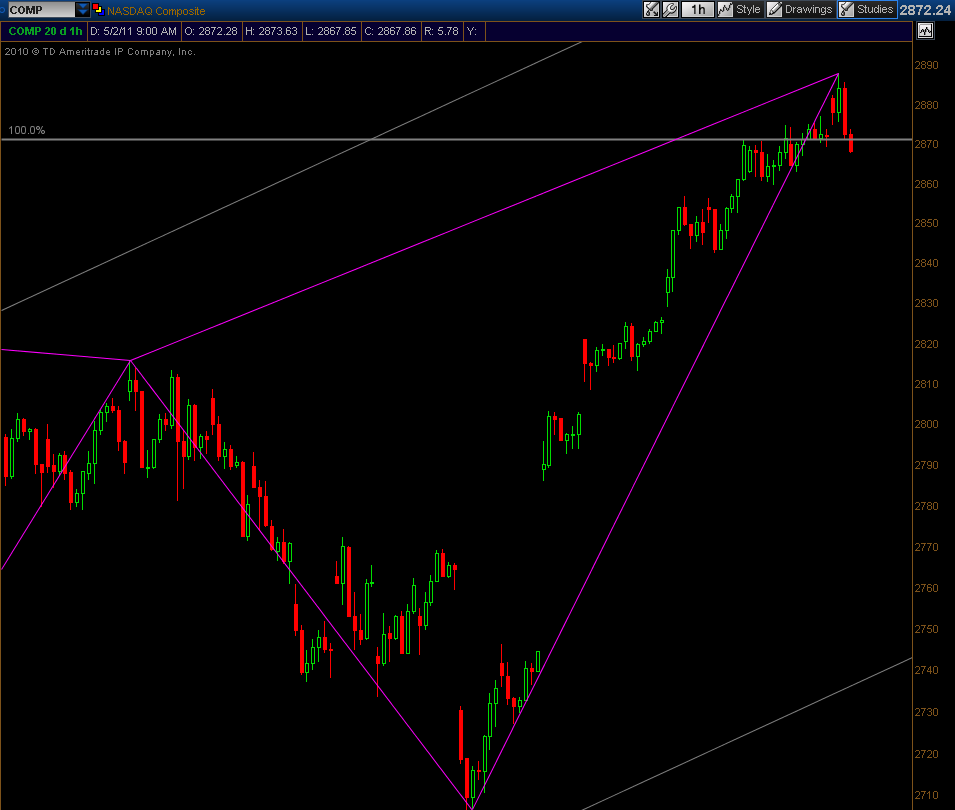Viewport: 955px width, 810px height.
Task: Click the flask icon beside Studies
Action: tap(846, 10)
